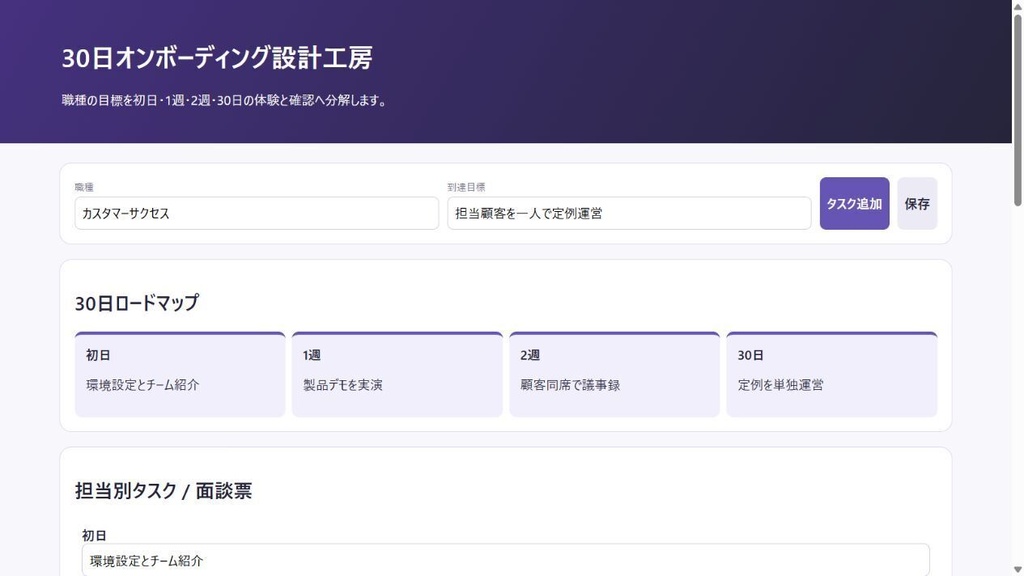
Task: Click the 担当別タスク / 面談票 heading
Action: [x=163, y=490]
